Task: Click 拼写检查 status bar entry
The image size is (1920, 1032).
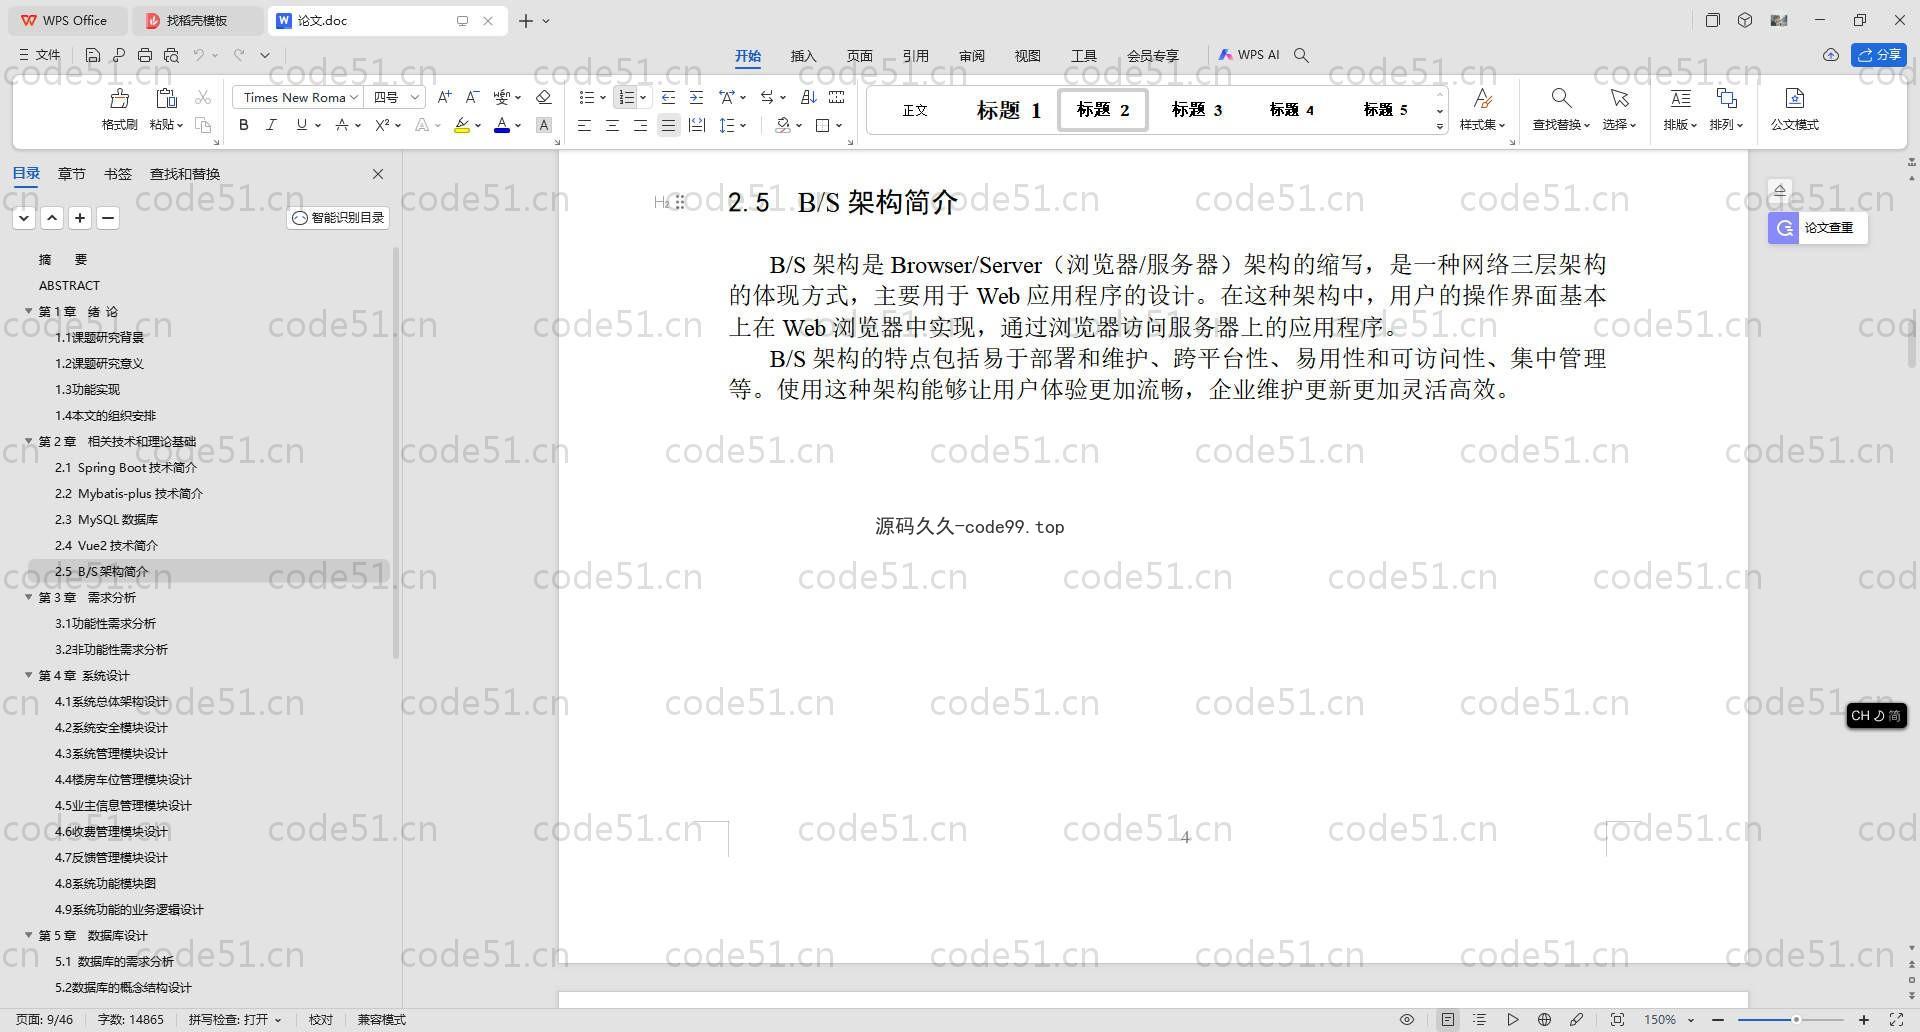Action: tap(235, 1020)
